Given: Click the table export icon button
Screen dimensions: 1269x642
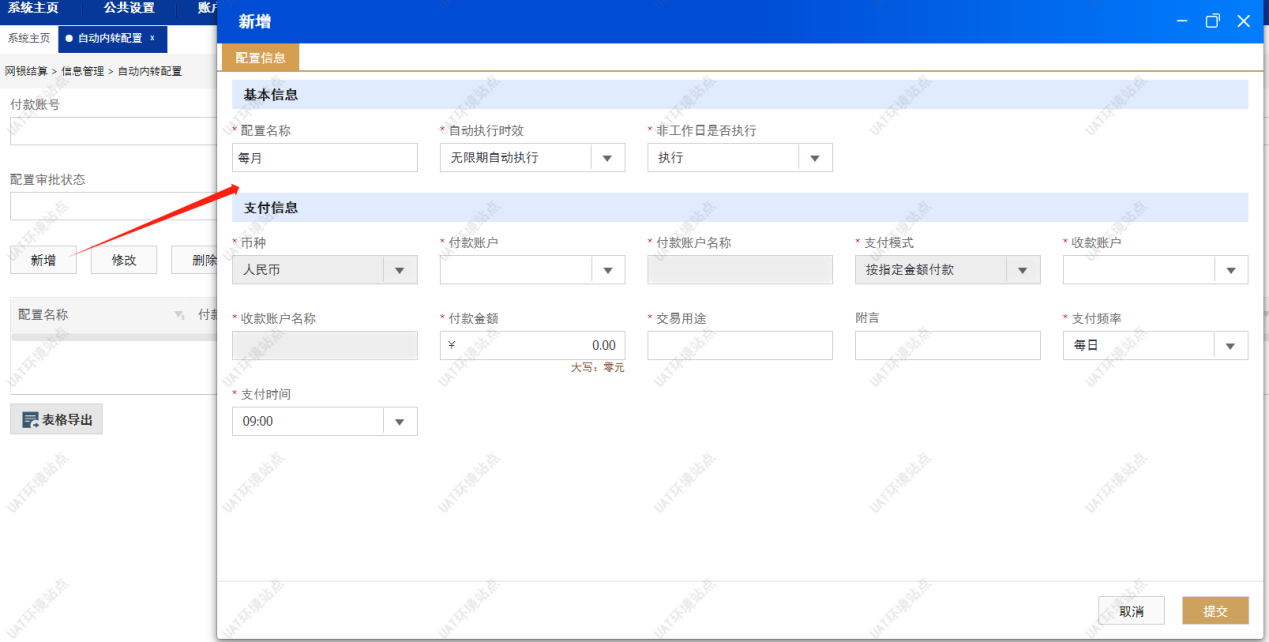Looking at the screenshot, I should click(57, 420).
